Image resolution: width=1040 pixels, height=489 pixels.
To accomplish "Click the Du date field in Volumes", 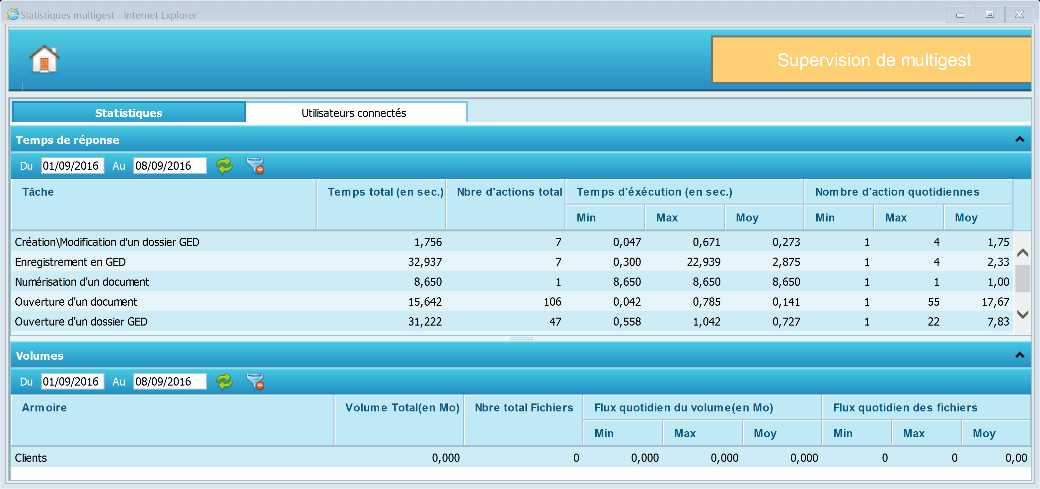I will (72, 382).
